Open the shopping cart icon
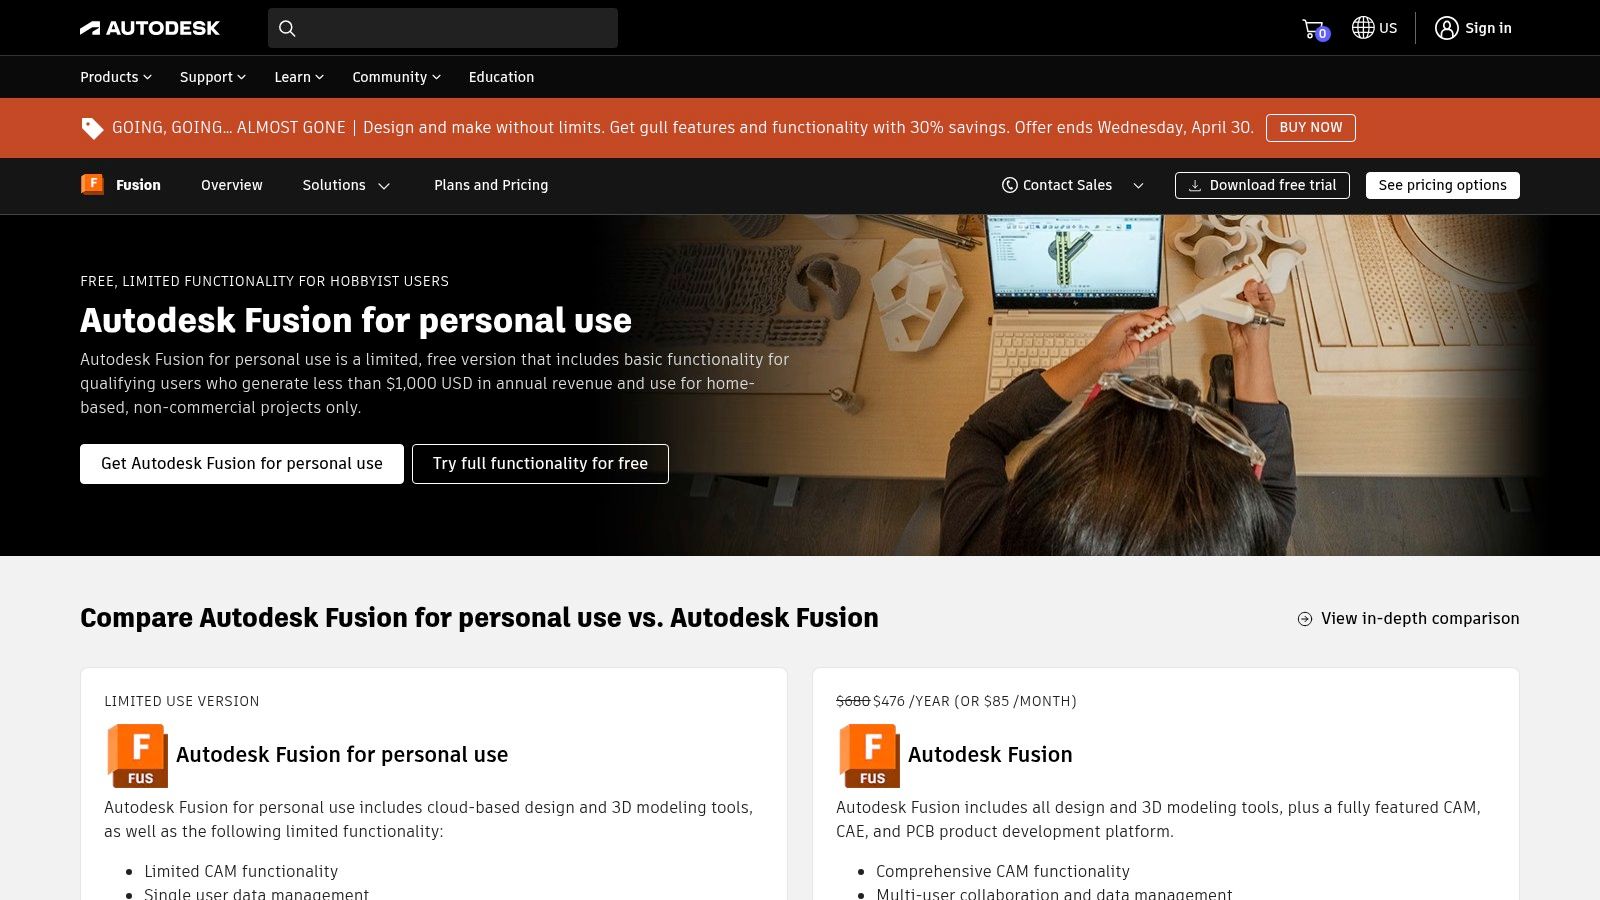1600x900 pixels. pos(1314,29)
